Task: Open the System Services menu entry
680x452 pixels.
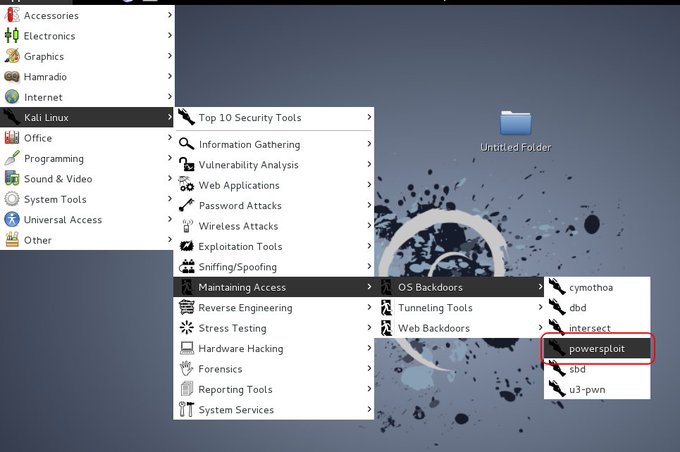Action: [x=273, y=409]
